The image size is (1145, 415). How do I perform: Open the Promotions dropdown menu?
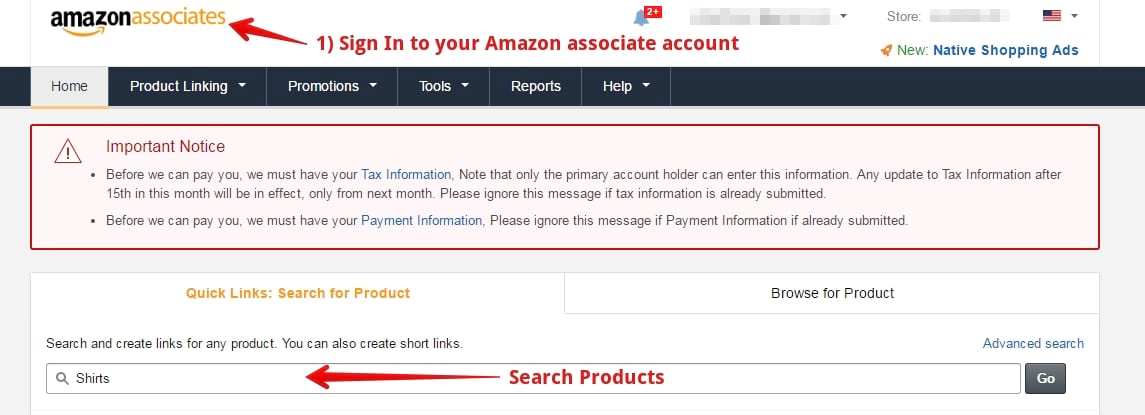[x=332, y=86]
